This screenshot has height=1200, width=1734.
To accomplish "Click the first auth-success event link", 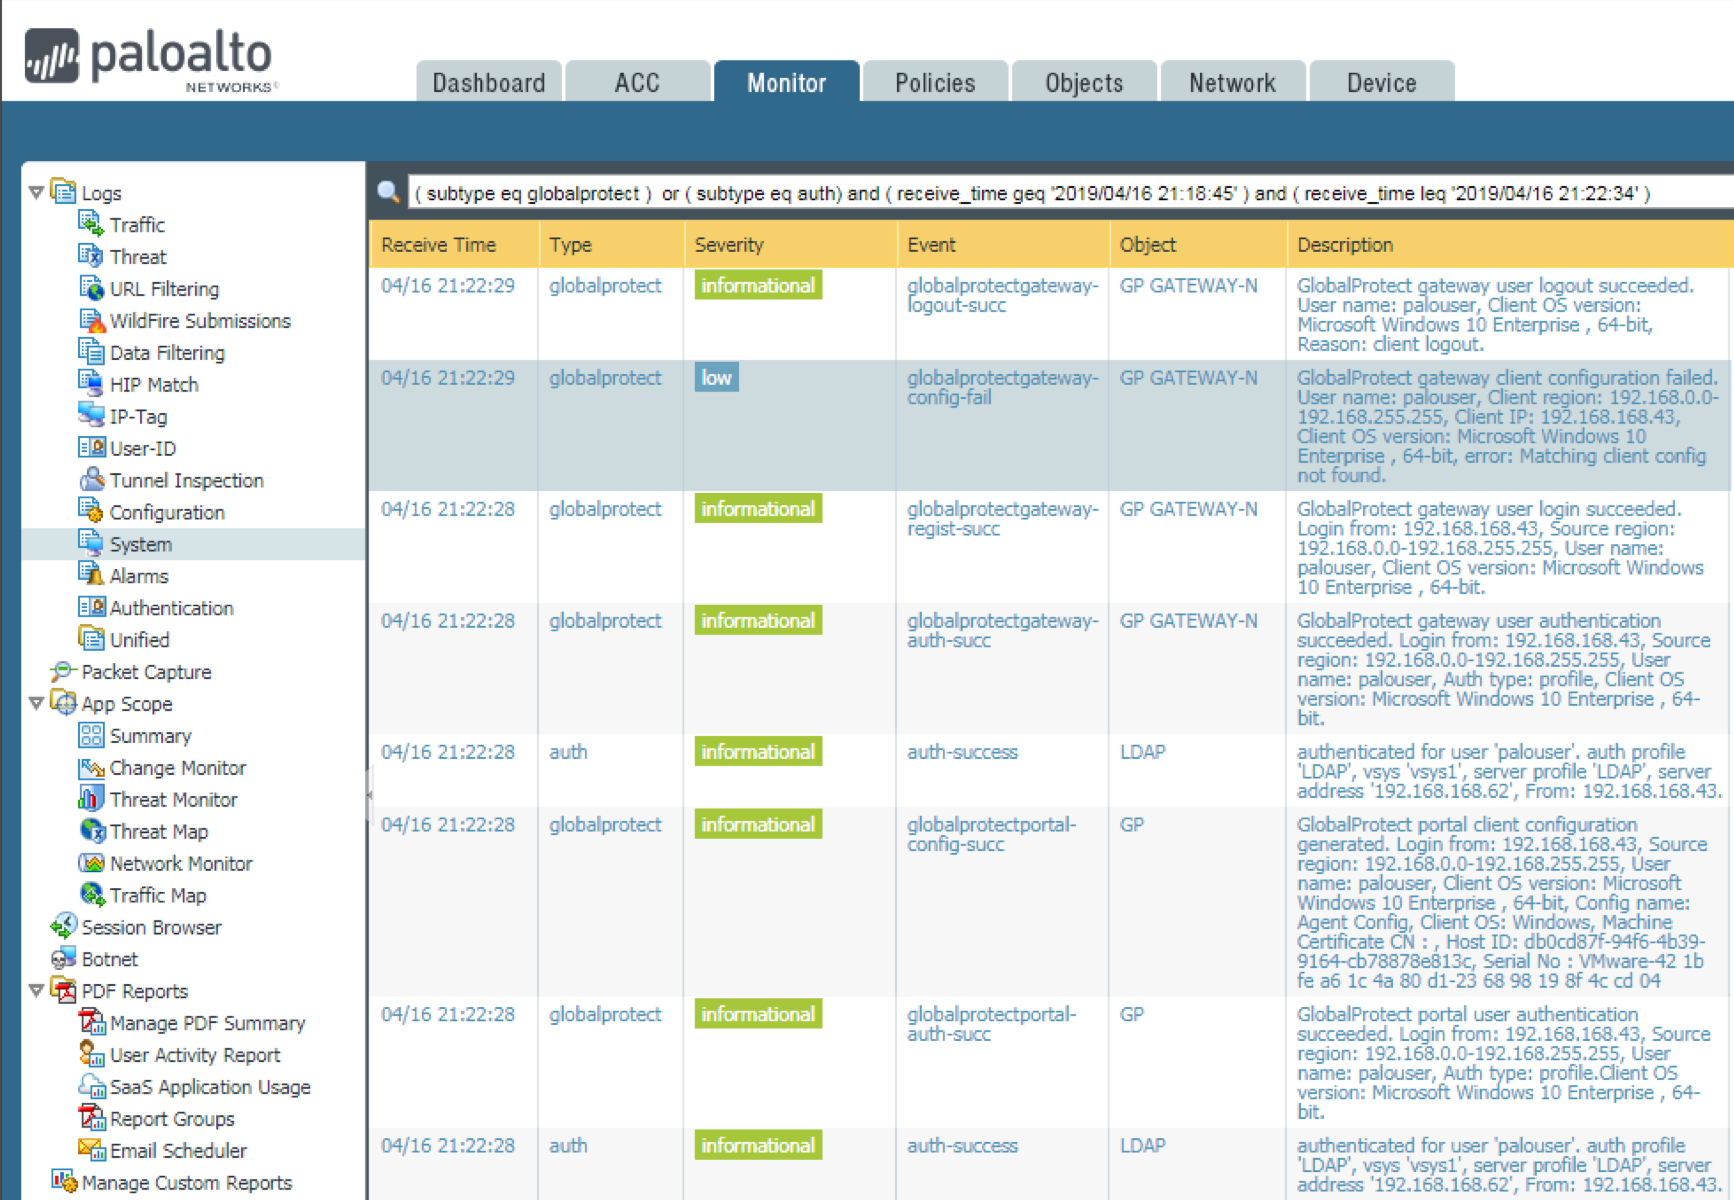I will coord(961,752).
